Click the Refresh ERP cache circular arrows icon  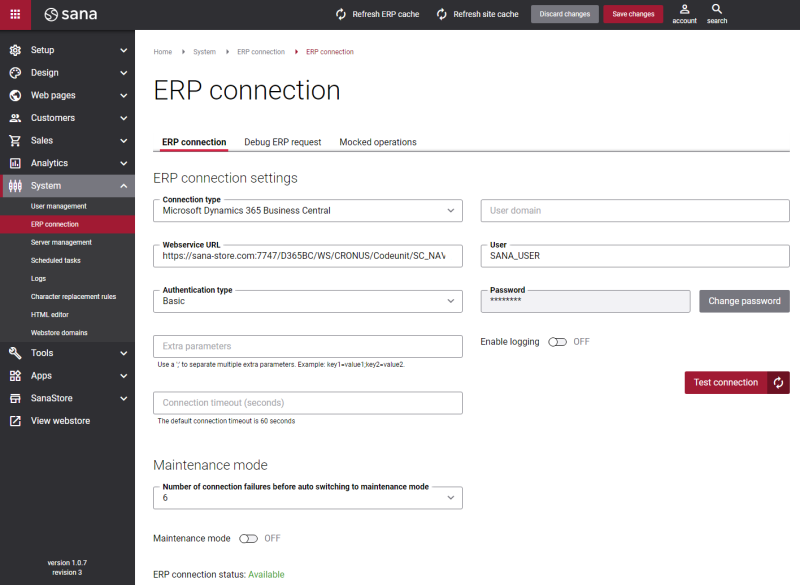[341, 14]
